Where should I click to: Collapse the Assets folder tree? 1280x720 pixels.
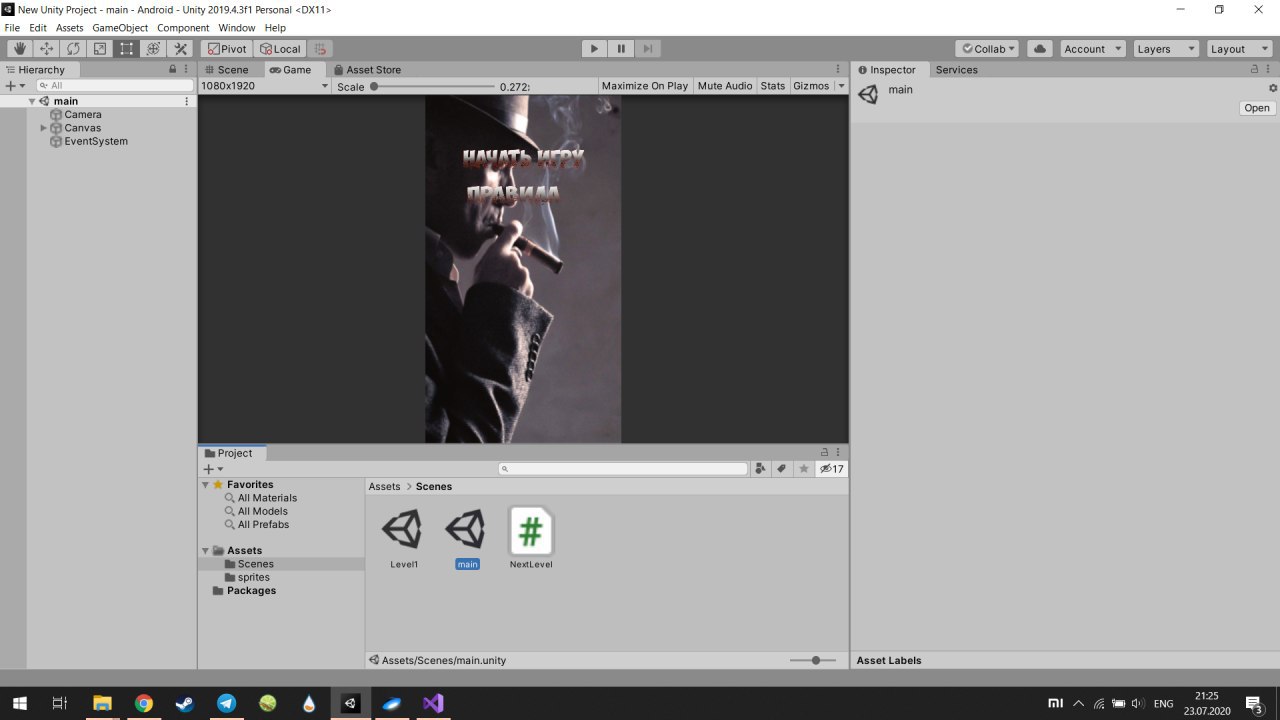click(206, 551)
